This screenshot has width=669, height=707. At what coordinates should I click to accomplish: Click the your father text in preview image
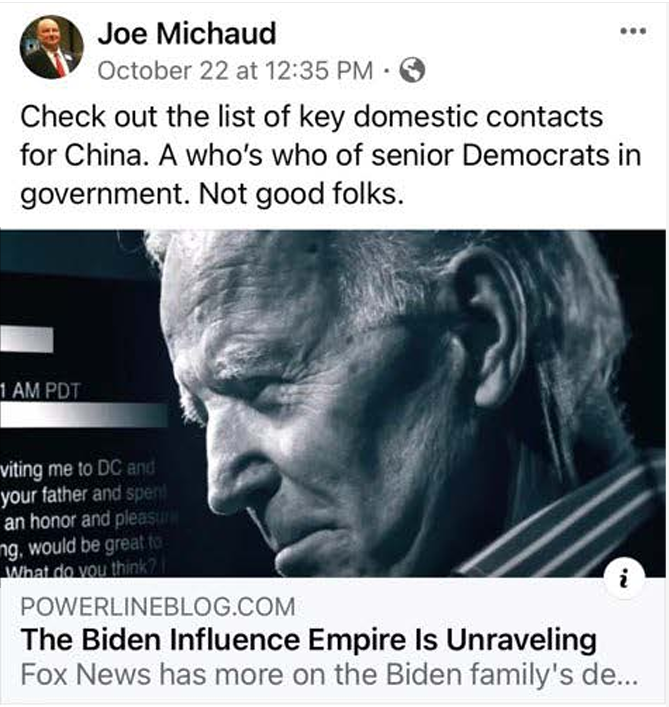(45, 496)
